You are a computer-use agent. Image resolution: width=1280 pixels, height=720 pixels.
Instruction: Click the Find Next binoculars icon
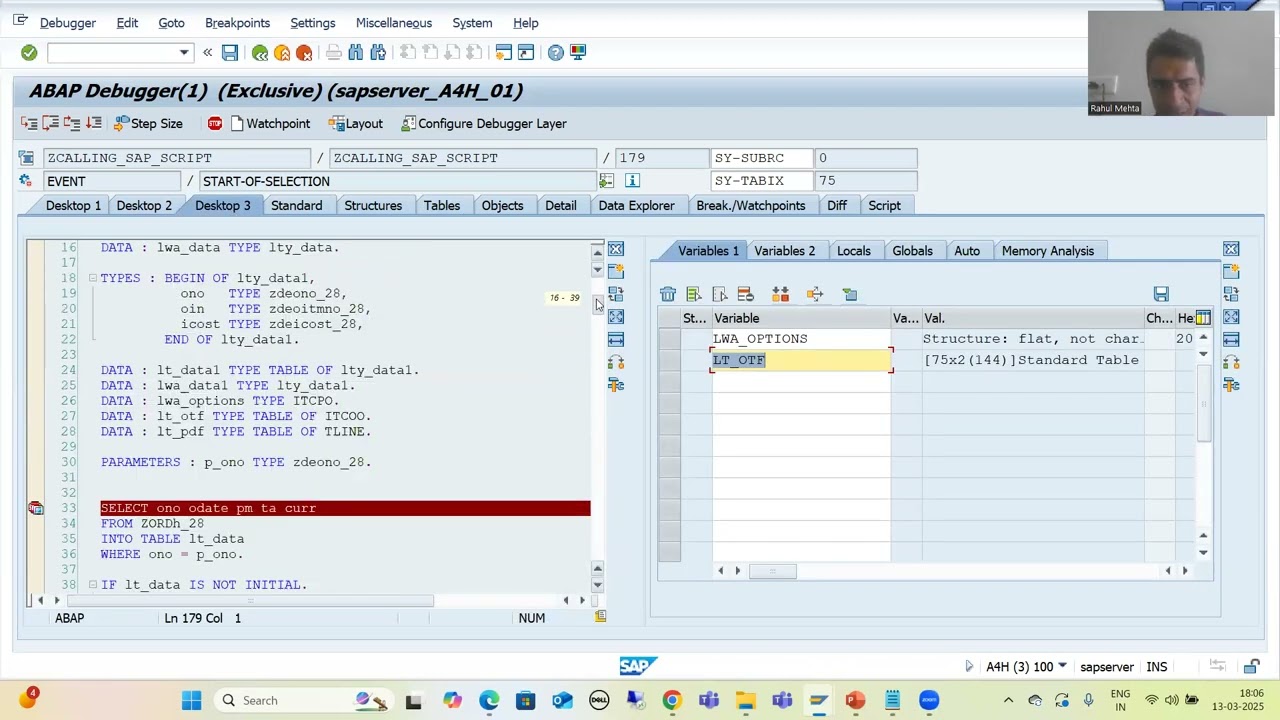click(378, 52)
